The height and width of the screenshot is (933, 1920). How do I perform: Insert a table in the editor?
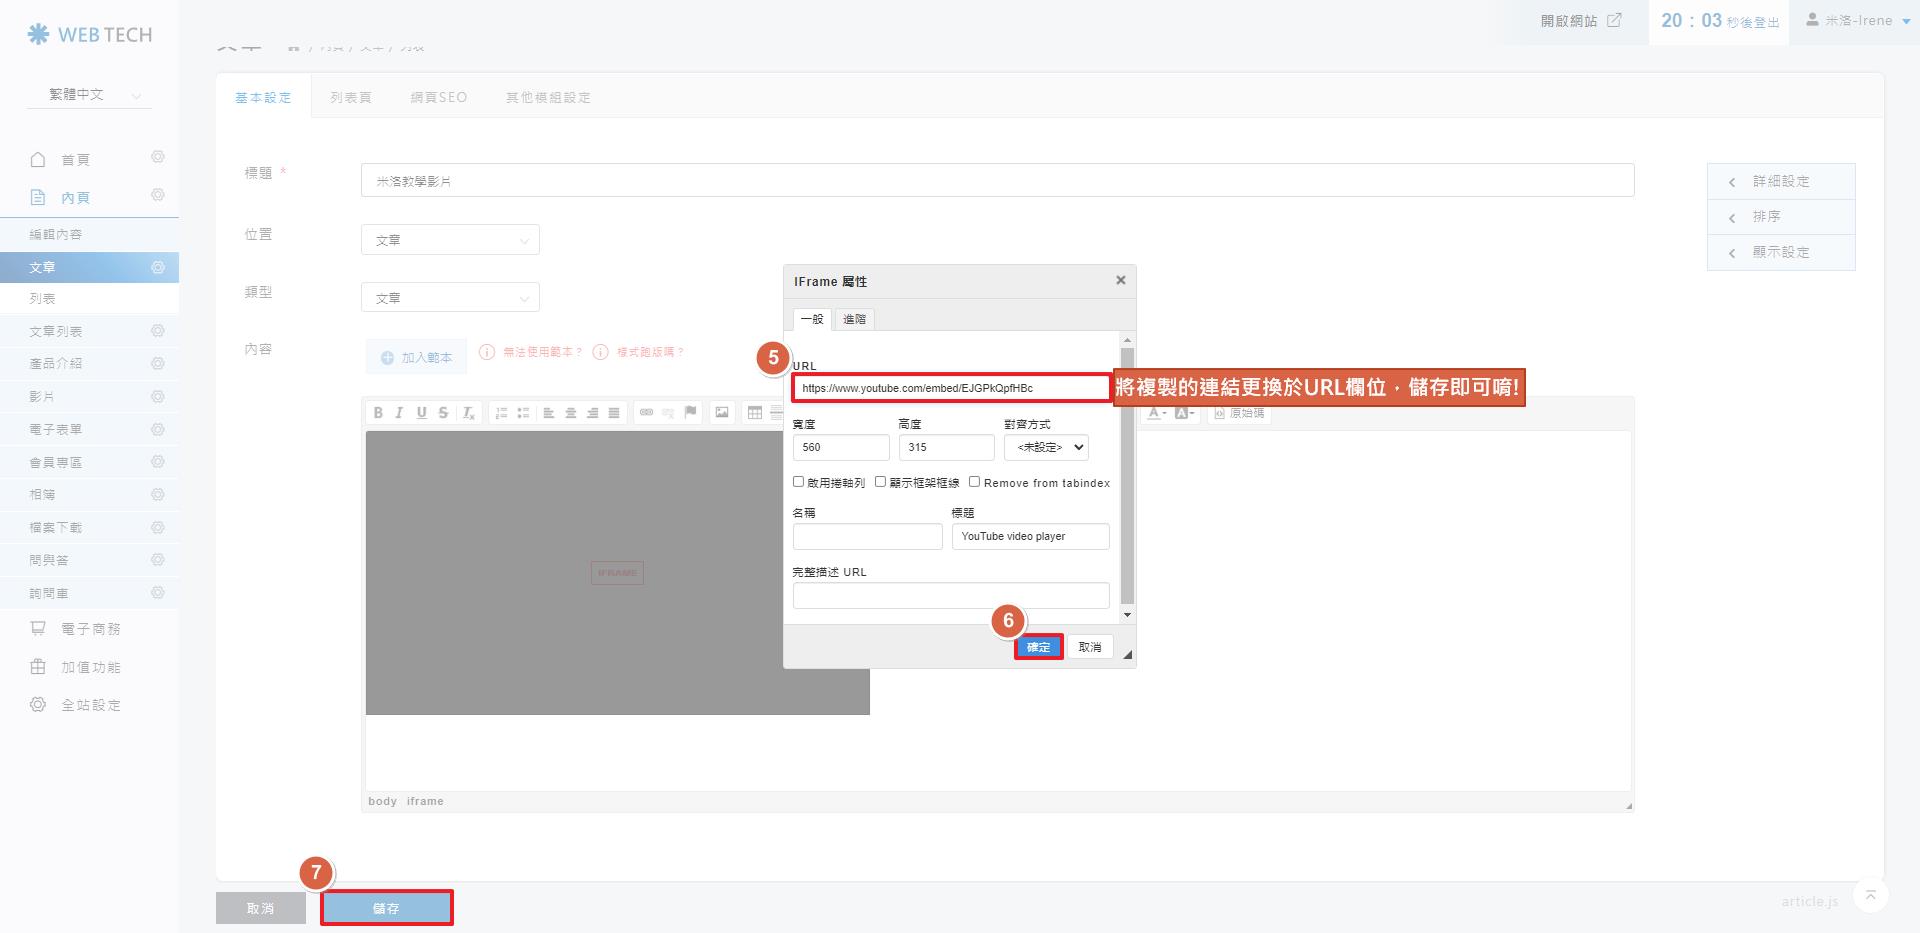click(x=755, y=413)
